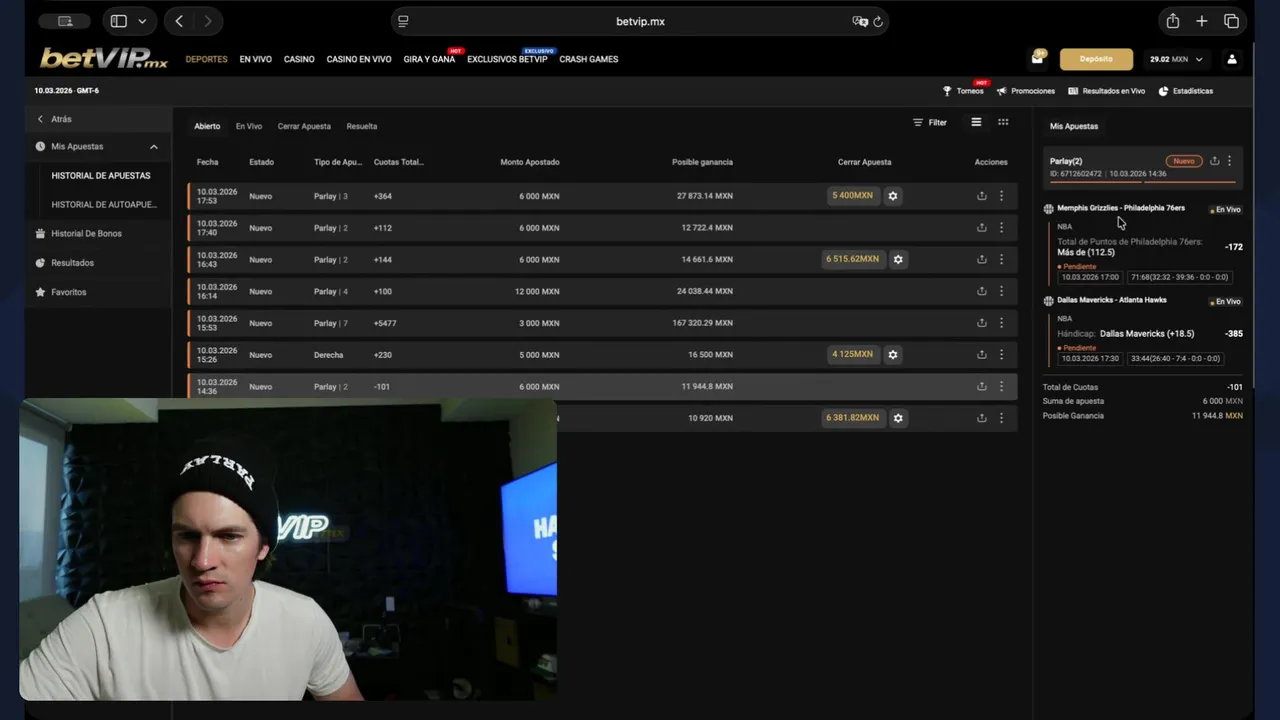1280x720 pixels.
Task: Open cashout settings gear for 6 515.62MXN bet
Action: pyautogui.click(x=898, y=259)
